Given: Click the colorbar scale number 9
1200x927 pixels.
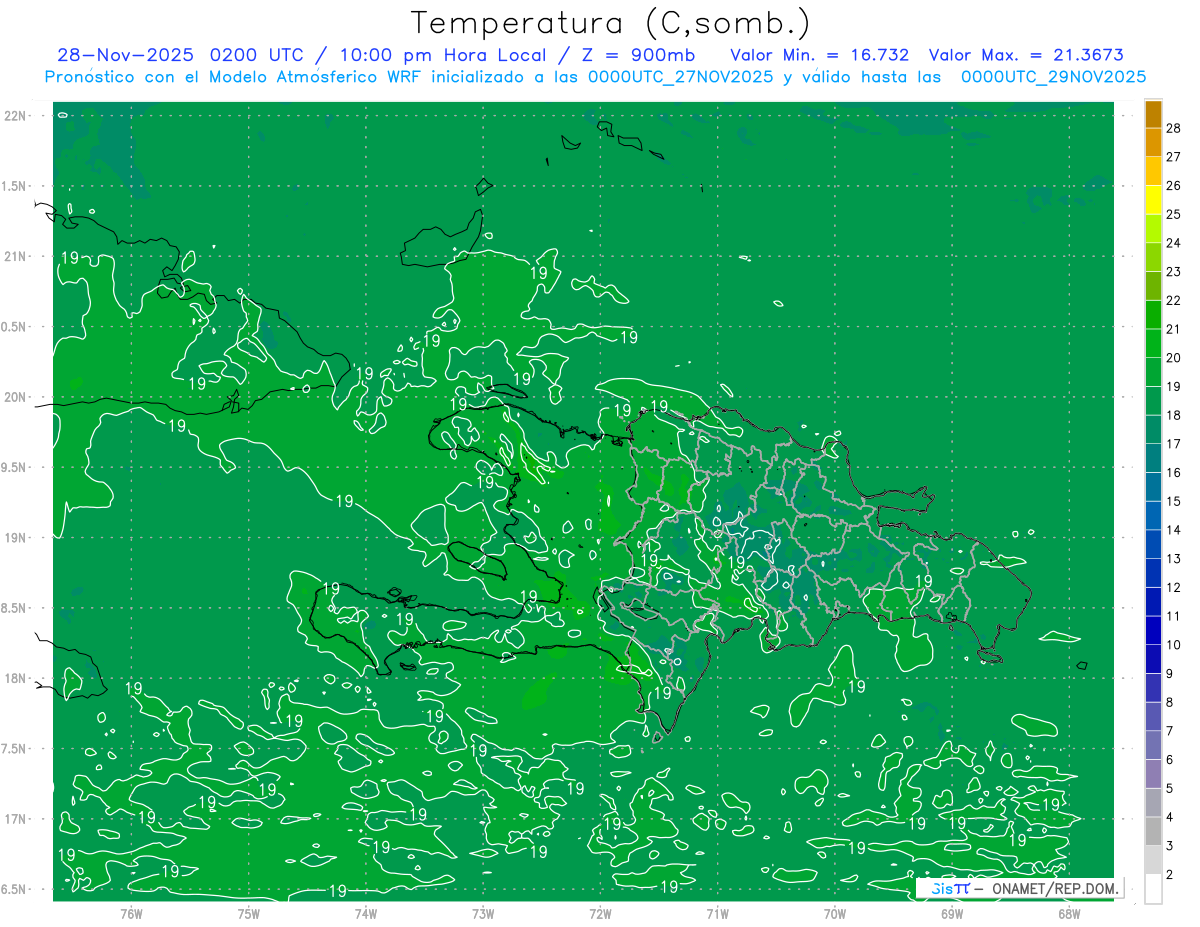Looking at the screenshot, I should (1170, 674).
